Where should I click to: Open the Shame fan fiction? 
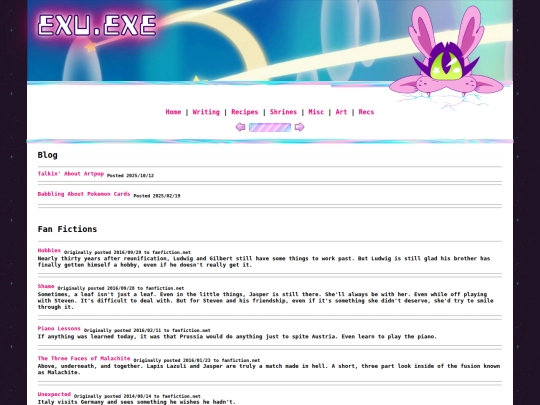click(x=46, y=286)
